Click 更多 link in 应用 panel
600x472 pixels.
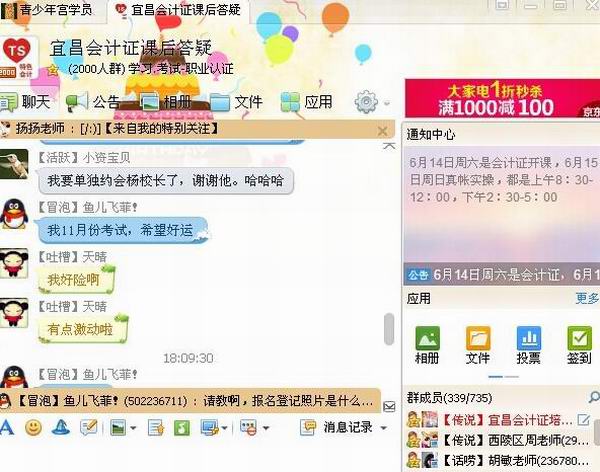click(587, 298)
